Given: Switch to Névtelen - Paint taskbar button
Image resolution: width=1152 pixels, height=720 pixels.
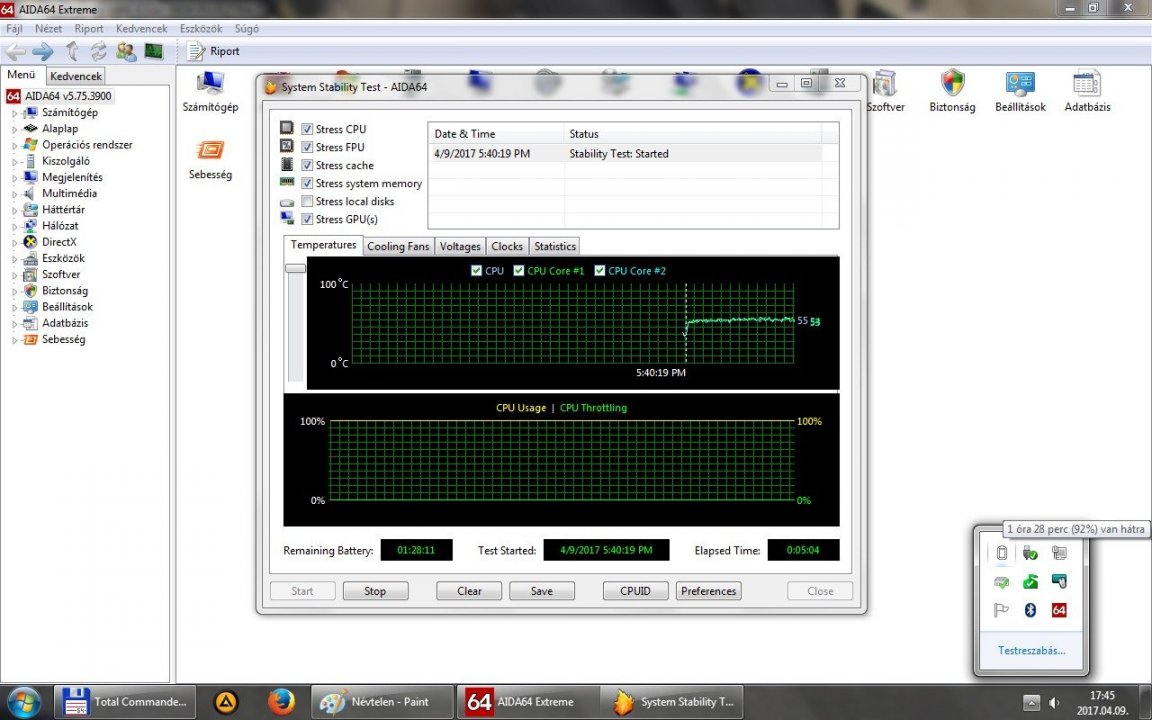Looking at the screenshot, I should pos(382,702).
